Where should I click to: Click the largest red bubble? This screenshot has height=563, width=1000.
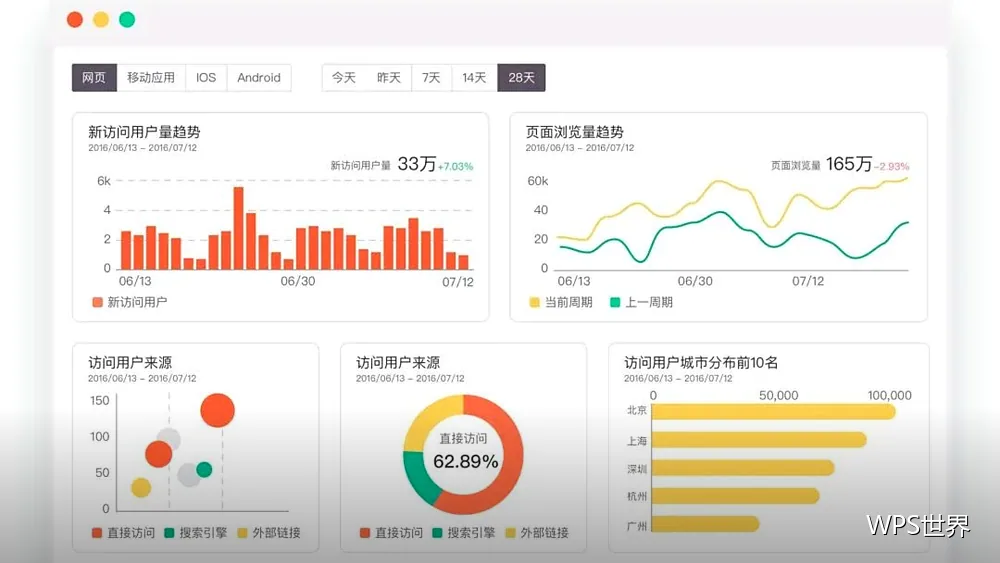[217, 410]
